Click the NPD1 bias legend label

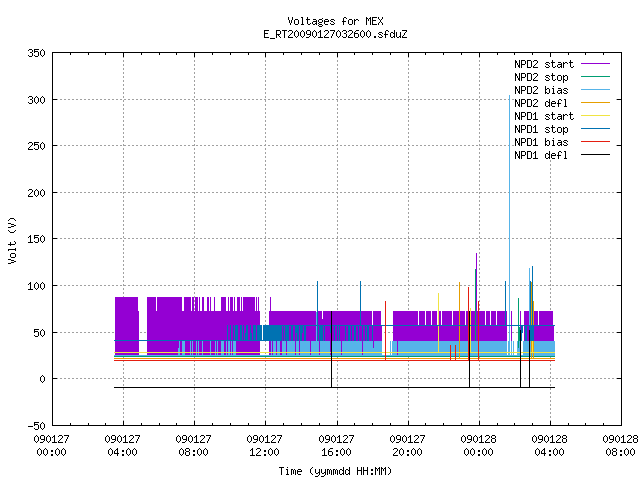541,142
